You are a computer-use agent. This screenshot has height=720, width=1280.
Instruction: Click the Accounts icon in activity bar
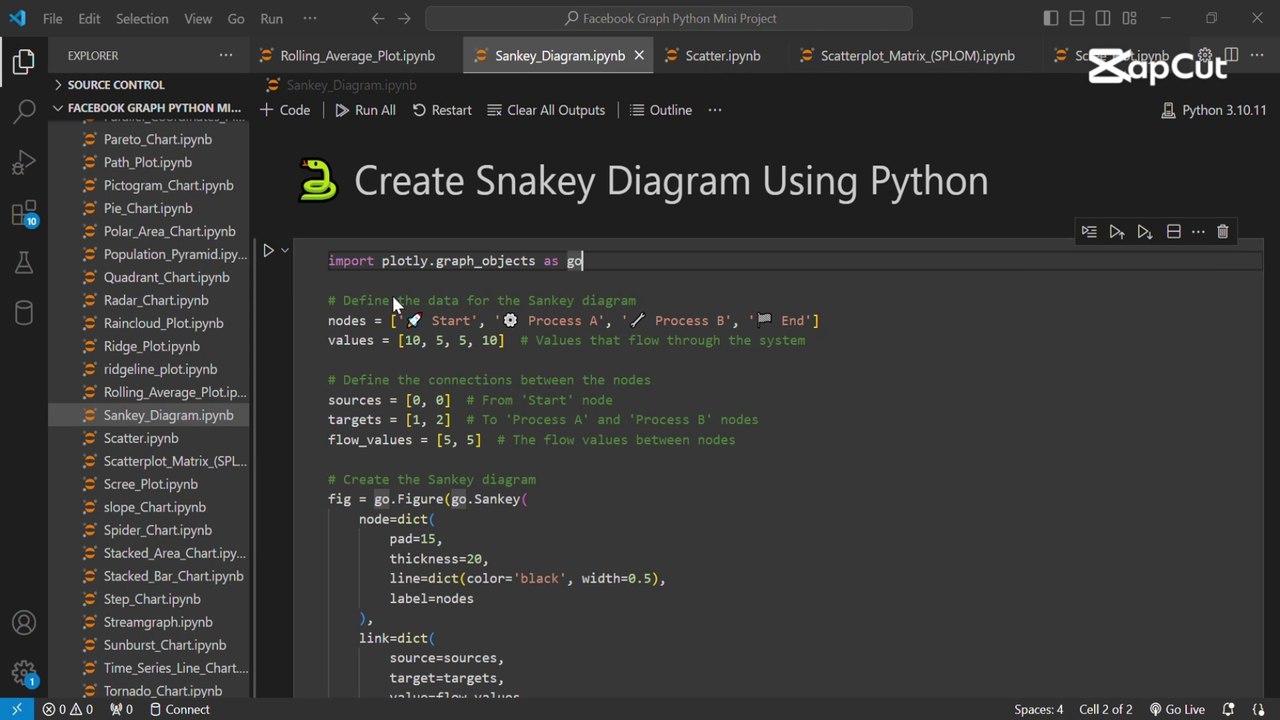(x=24, y=623)
